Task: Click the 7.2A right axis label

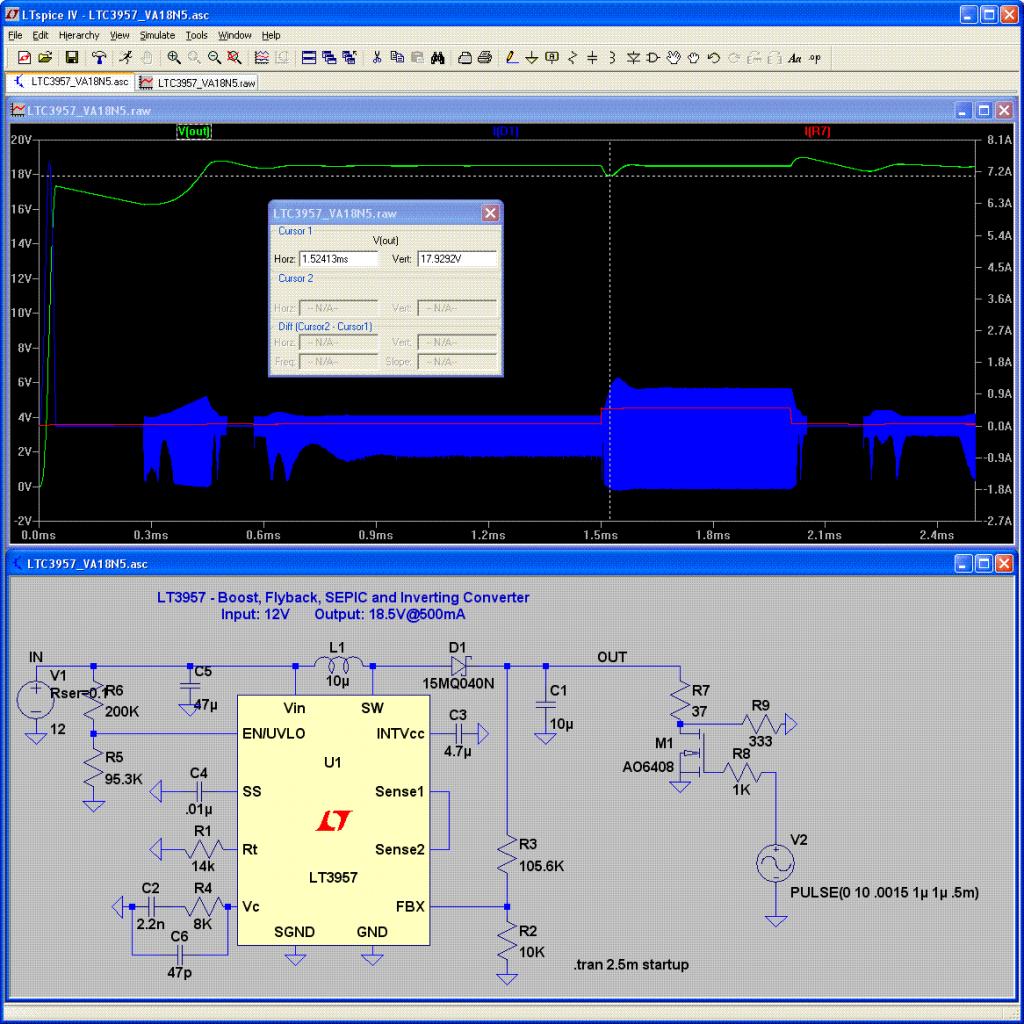Action: (999, 171)
